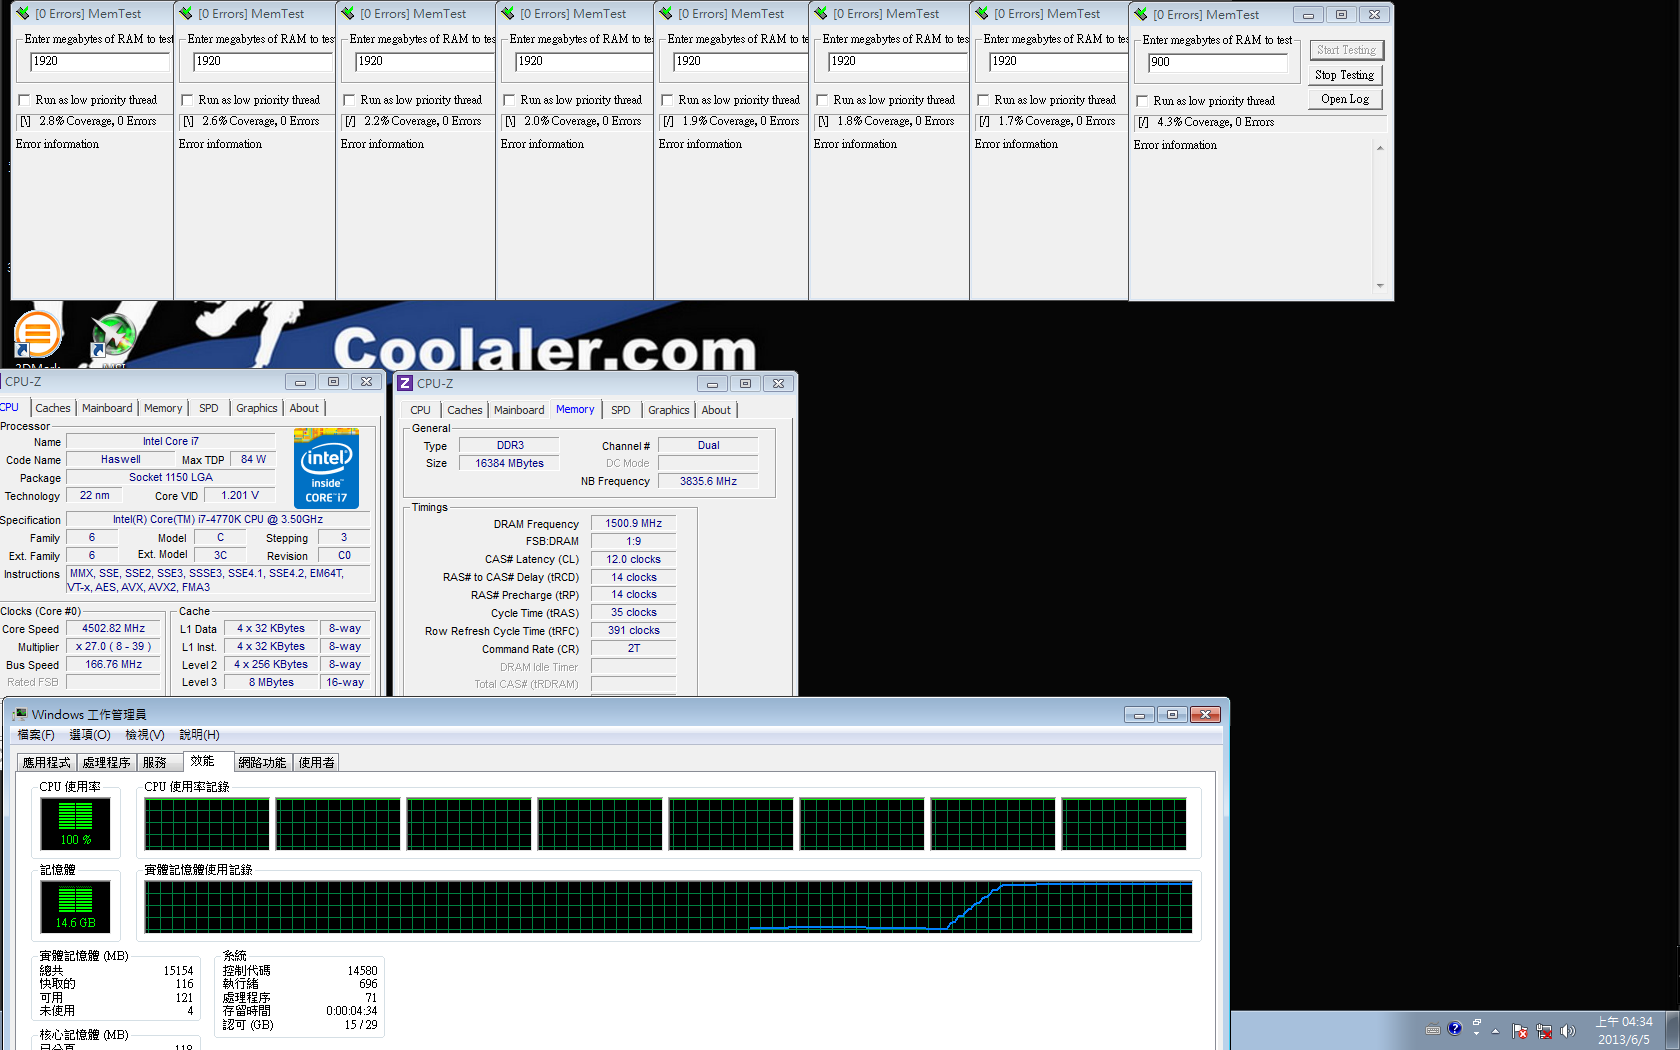Enable low priority thread in 4.3% coverage MemTest
This screenshot has height=1050, width=1680.
click(x=1142, y=101)
